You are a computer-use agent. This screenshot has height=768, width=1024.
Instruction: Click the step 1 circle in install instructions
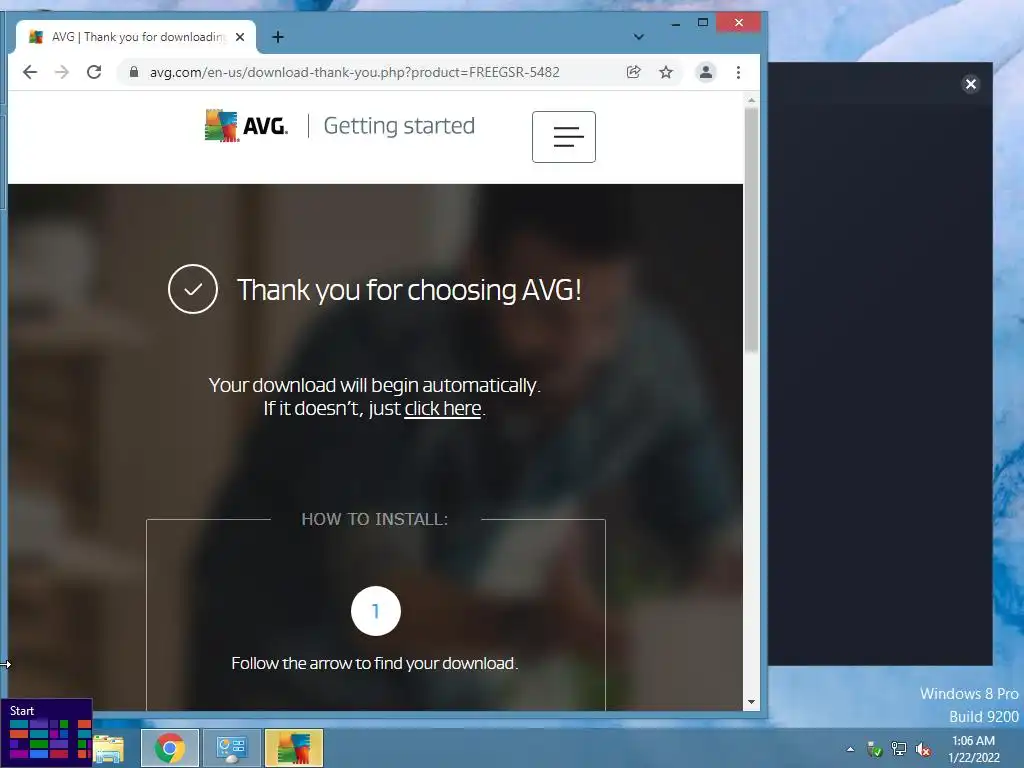coord(376,611)
